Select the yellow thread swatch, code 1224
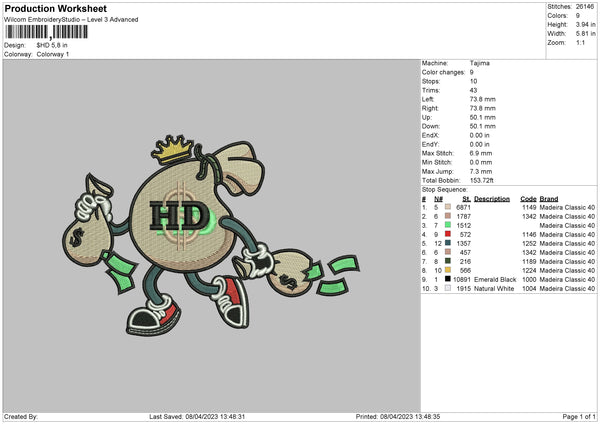Screen dimensions: 600x424 (448, 269)
